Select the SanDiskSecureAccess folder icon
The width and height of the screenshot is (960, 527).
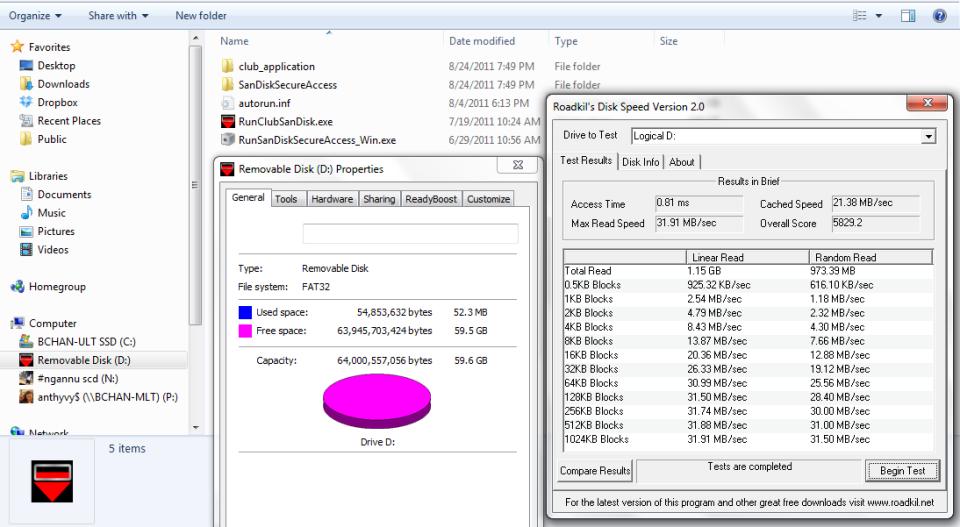coord(228,84)
